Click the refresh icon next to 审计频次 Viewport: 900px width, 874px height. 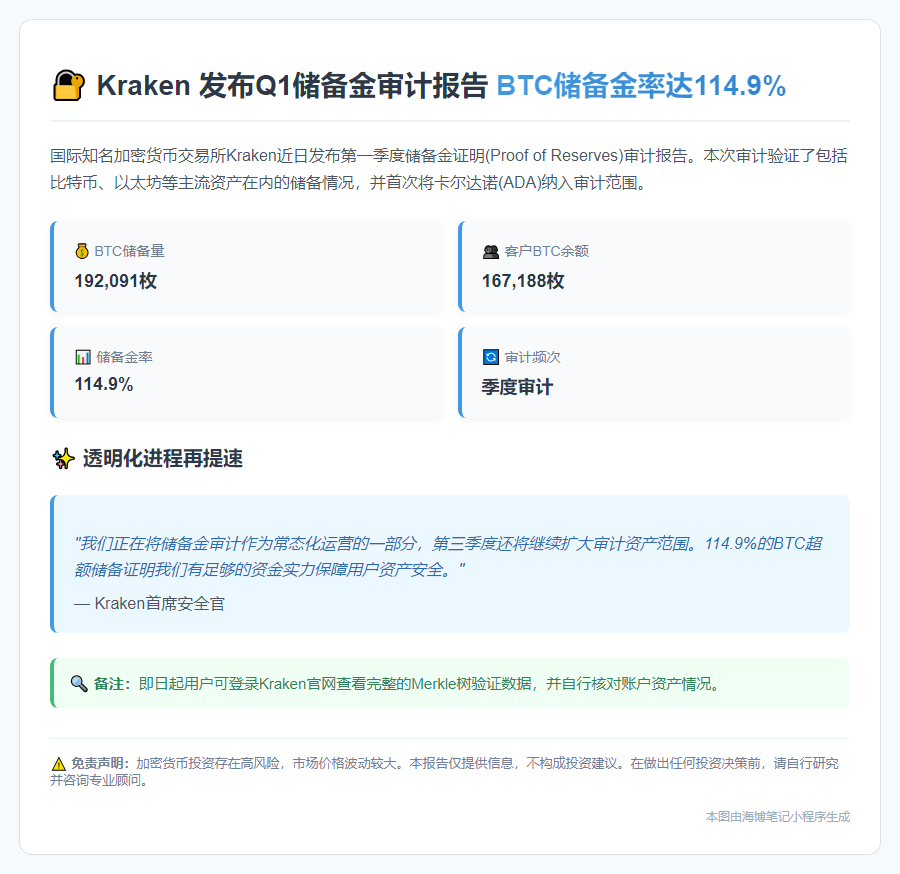pos(491,357)
